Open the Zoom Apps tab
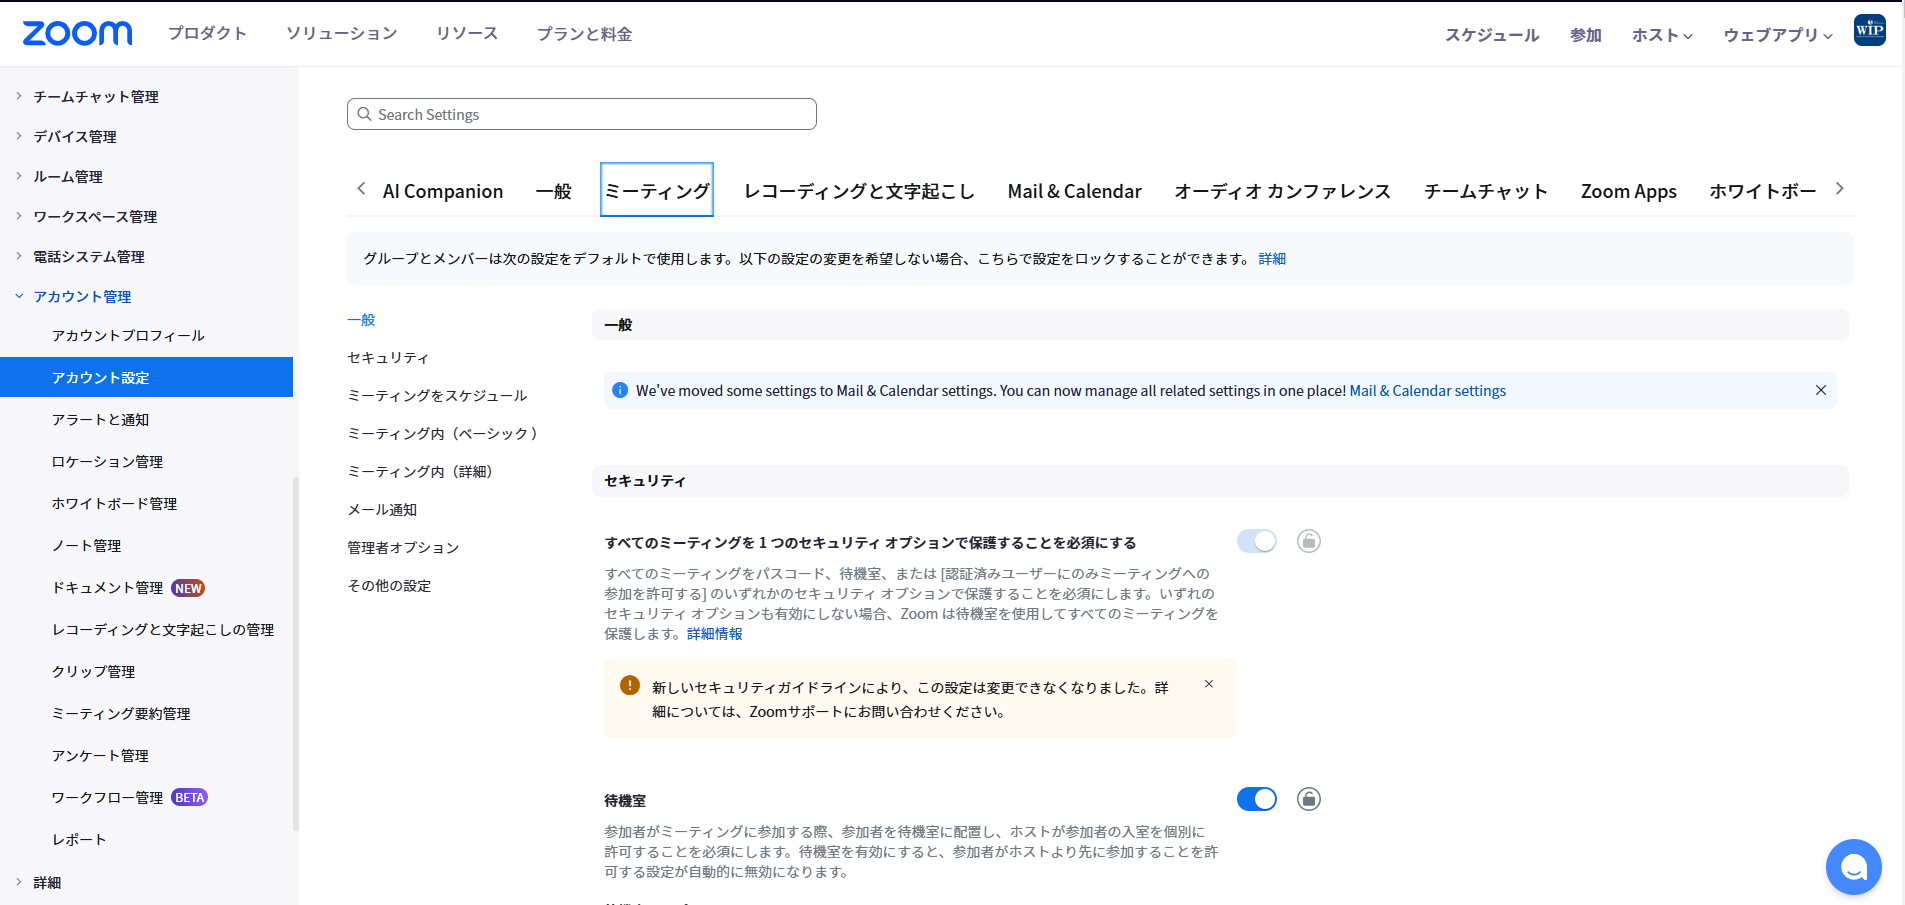The image size is (1905, 905). 1628,191
